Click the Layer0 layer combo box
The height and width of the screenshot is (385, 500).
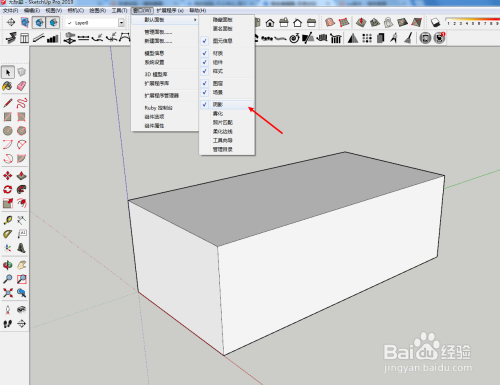(x=95, y=23)
